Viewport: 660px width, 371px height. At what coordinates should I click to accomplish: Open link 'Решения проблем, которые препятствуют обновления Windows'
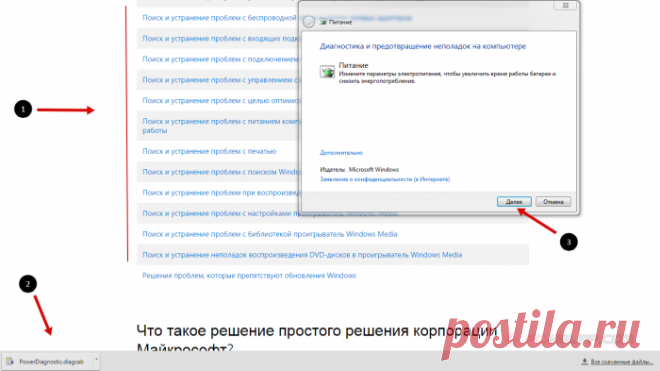point(249,275)
